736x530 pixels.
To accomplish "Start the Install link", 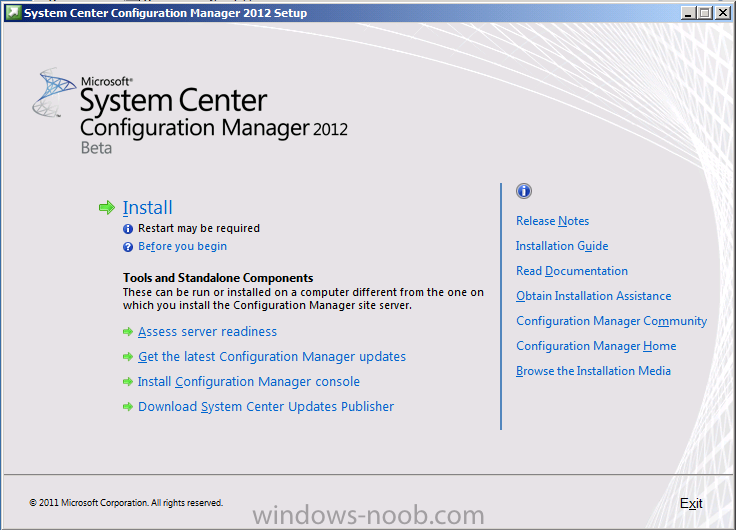I will click(x=147, y=207).
